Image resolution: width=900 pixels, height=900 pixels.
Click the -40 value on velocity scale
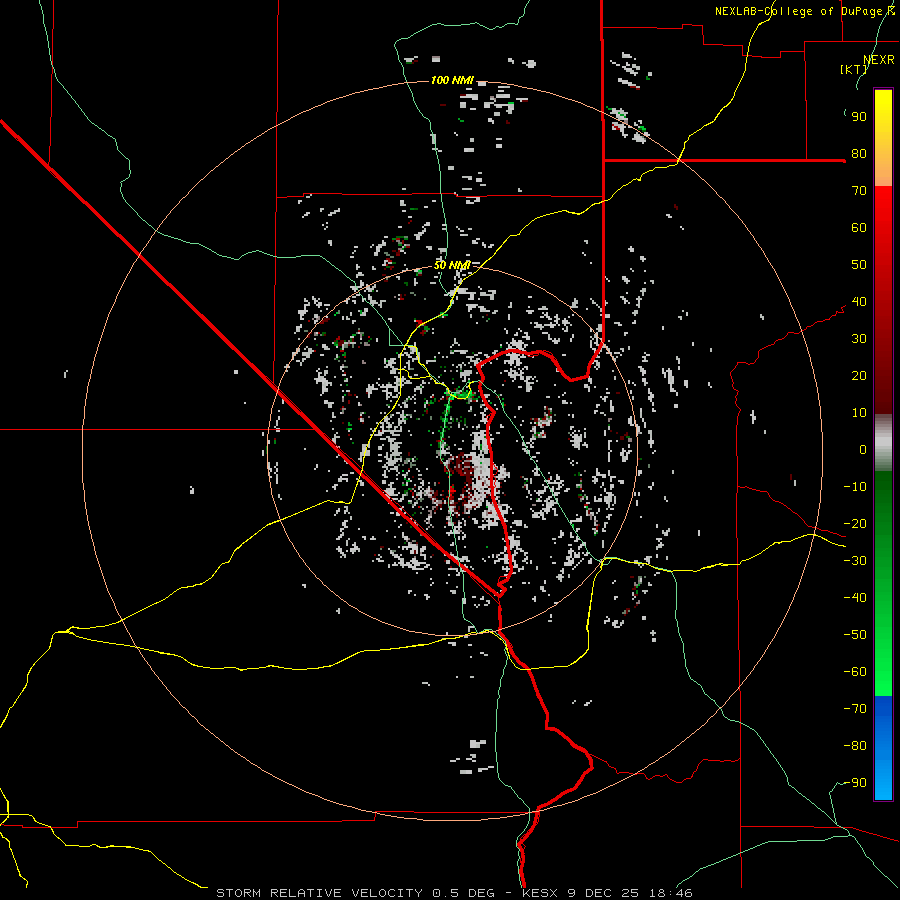(x=855, y=598)
